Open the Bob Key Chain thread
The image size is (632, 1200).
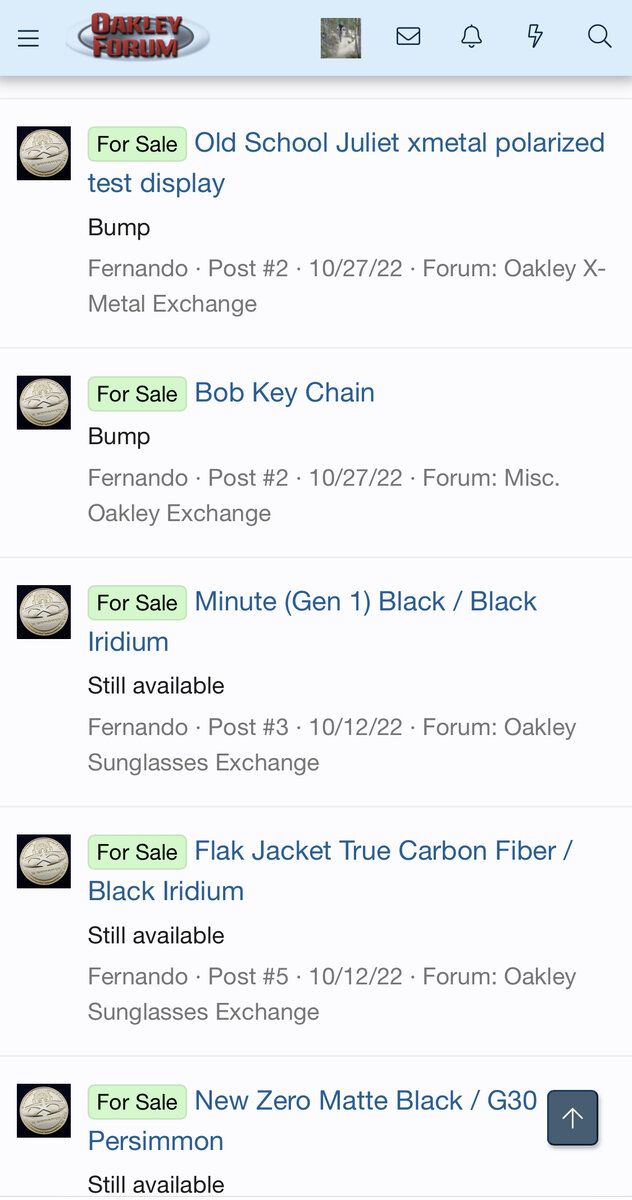(x=284, y=393)
